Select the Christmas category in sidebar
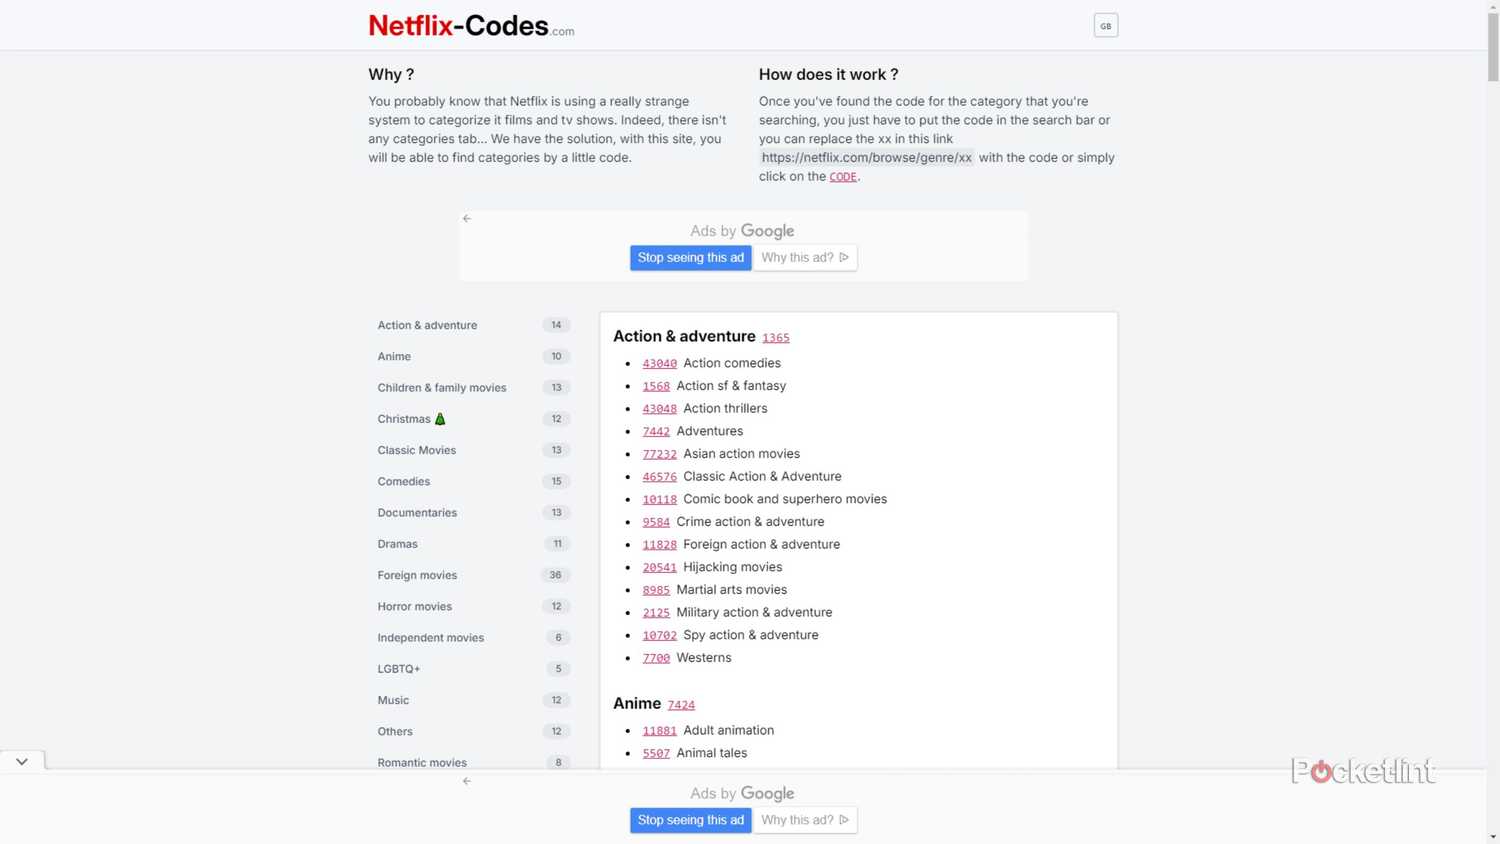 pos(404,419)
